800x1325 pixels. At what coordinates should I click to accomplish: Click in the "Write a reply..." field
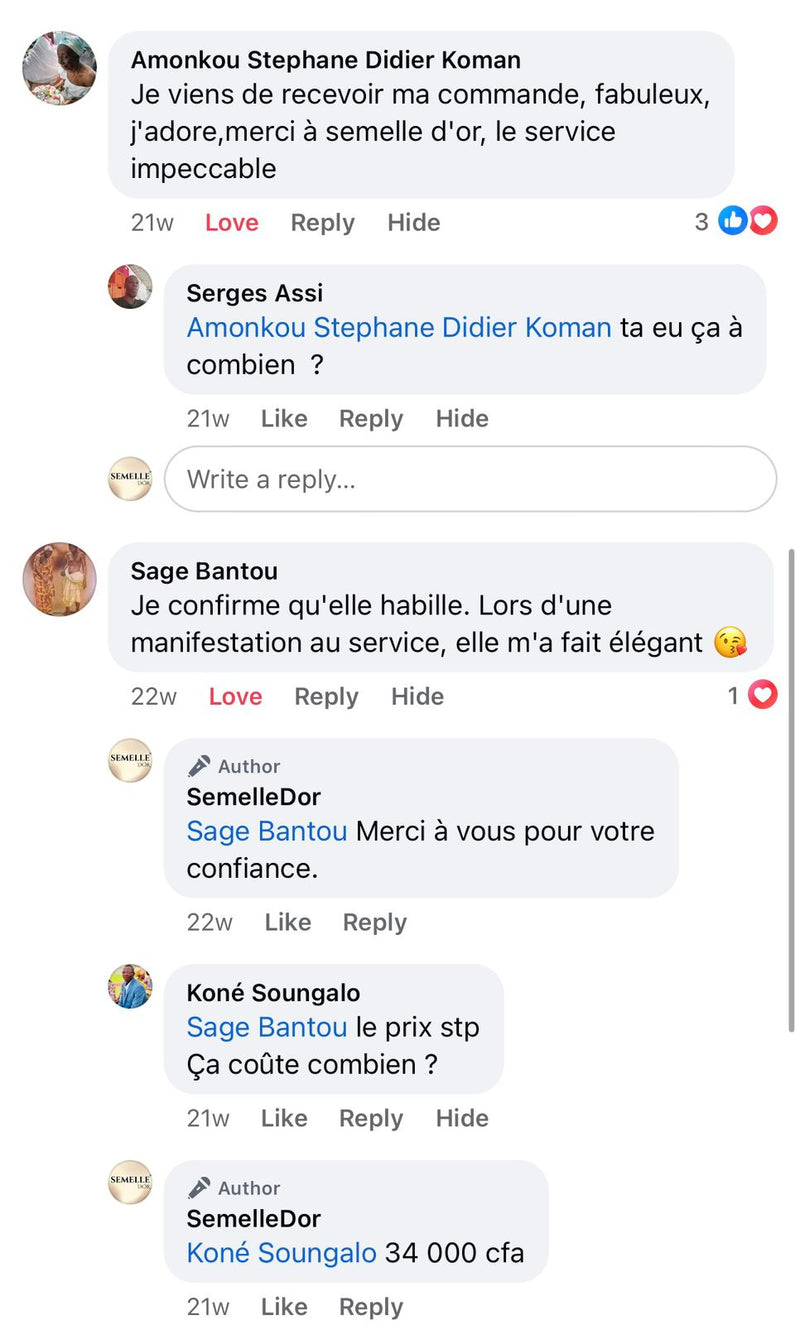(x=470, y=479)
